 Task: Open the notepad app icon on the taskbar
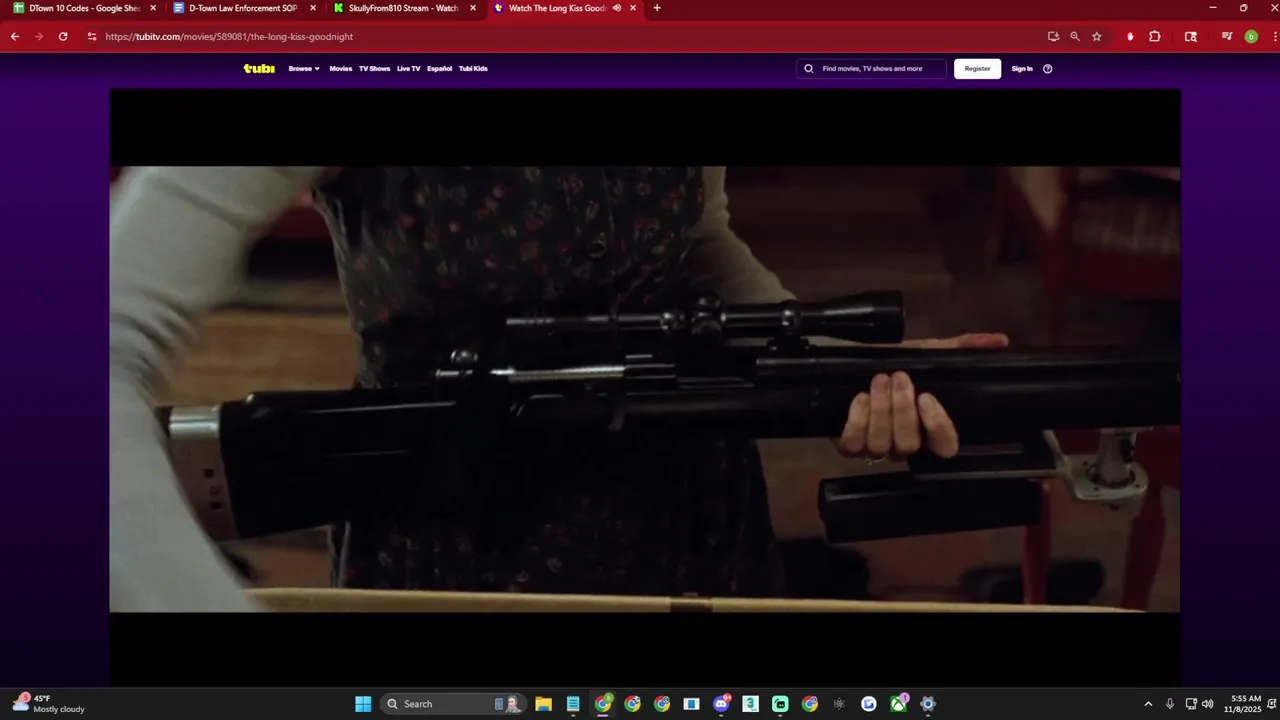click(573, 704)
